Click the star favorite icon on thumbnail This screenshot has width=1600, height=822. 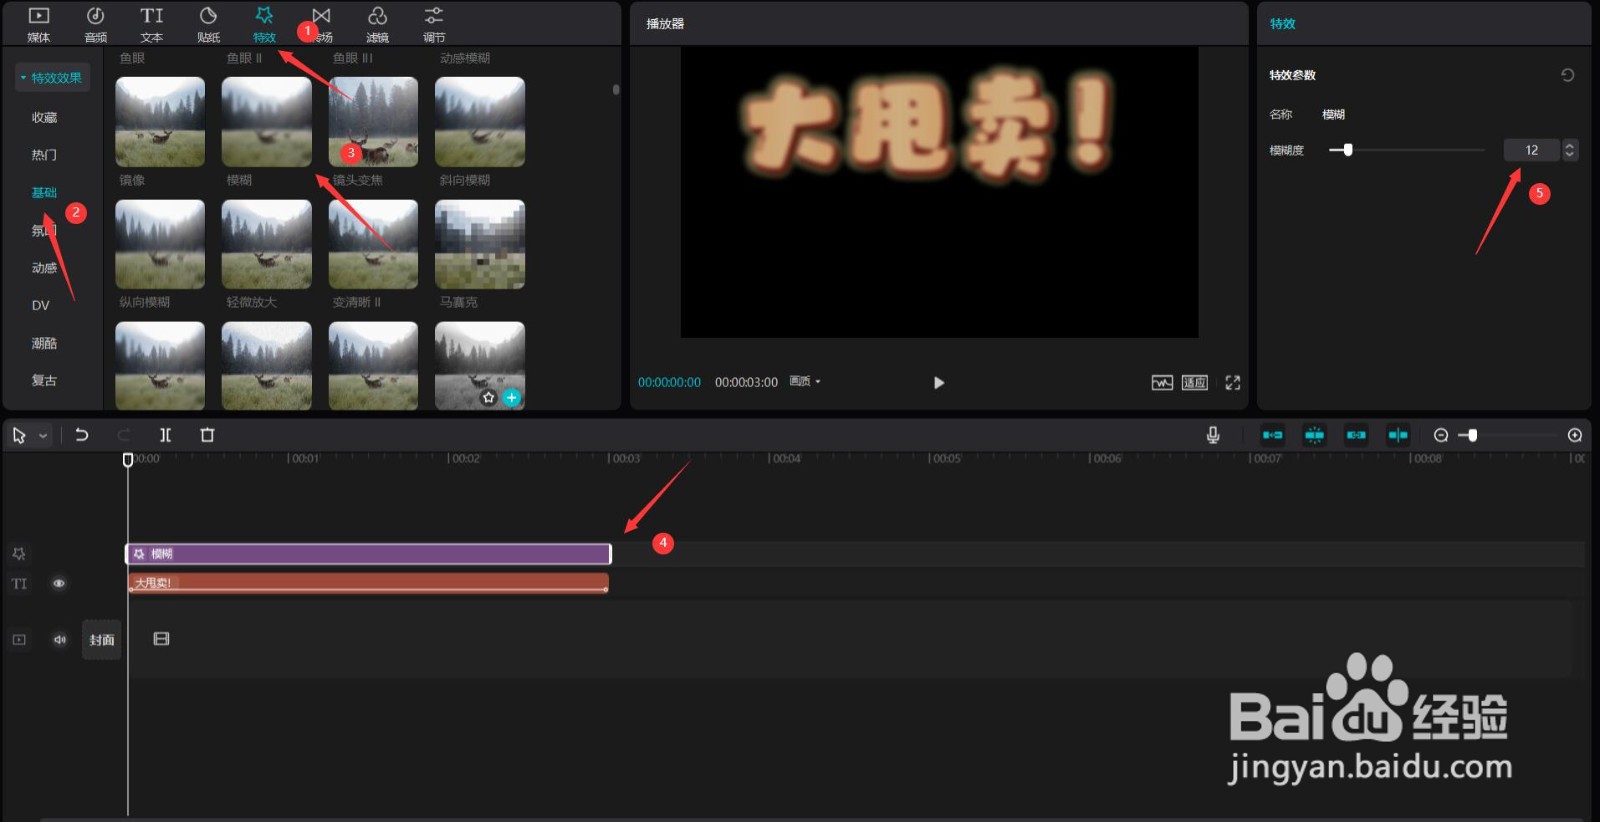point(489,397)
